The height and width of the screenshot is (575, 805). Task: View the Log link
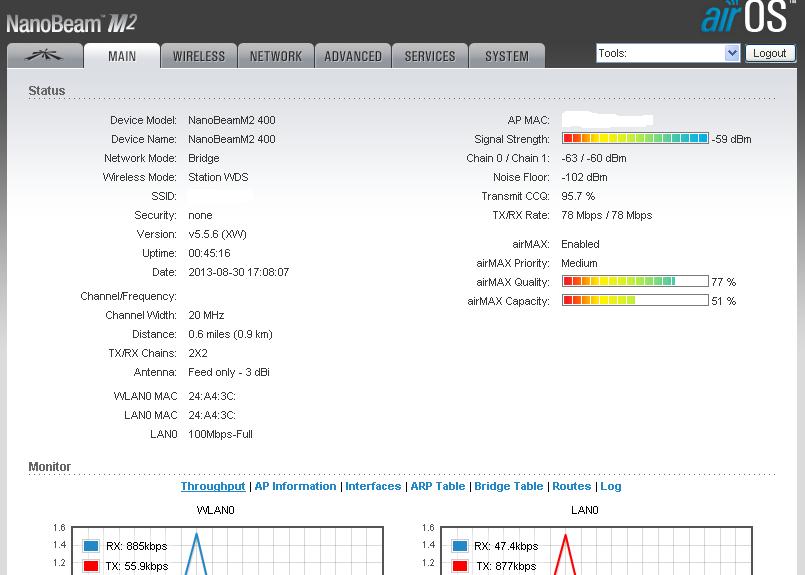tap(611, 486)
